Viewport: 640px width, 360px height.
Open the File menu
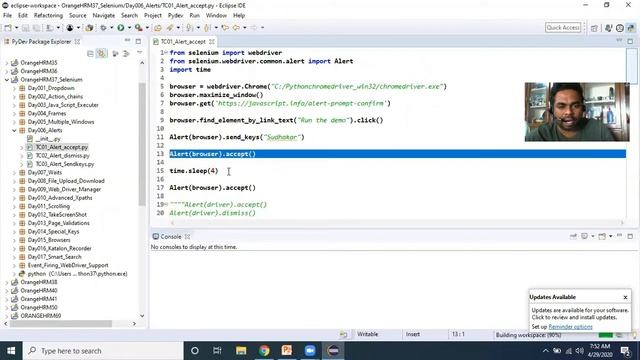(x=7, y=16)
